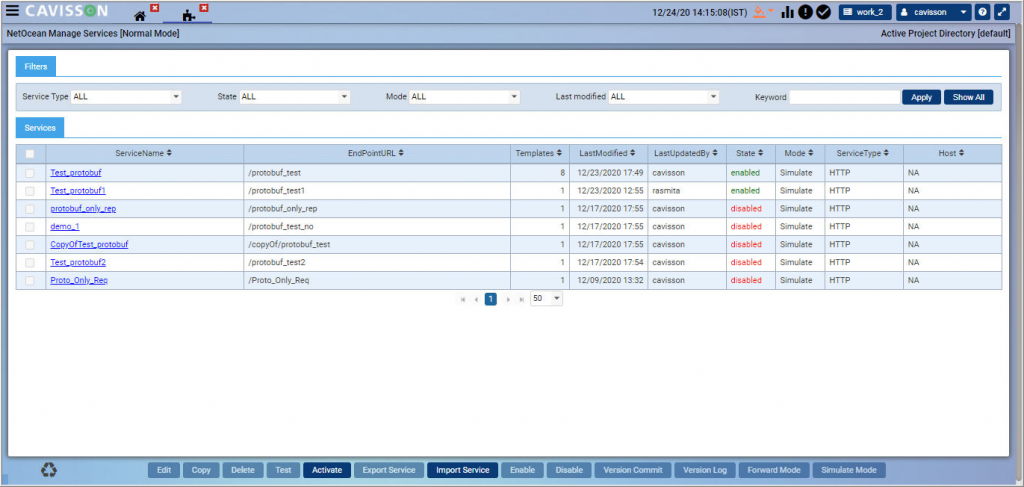Screen dimensions: 1024x487
Task: Open the demo_1 service link
Action: click(x=65, y=227)
